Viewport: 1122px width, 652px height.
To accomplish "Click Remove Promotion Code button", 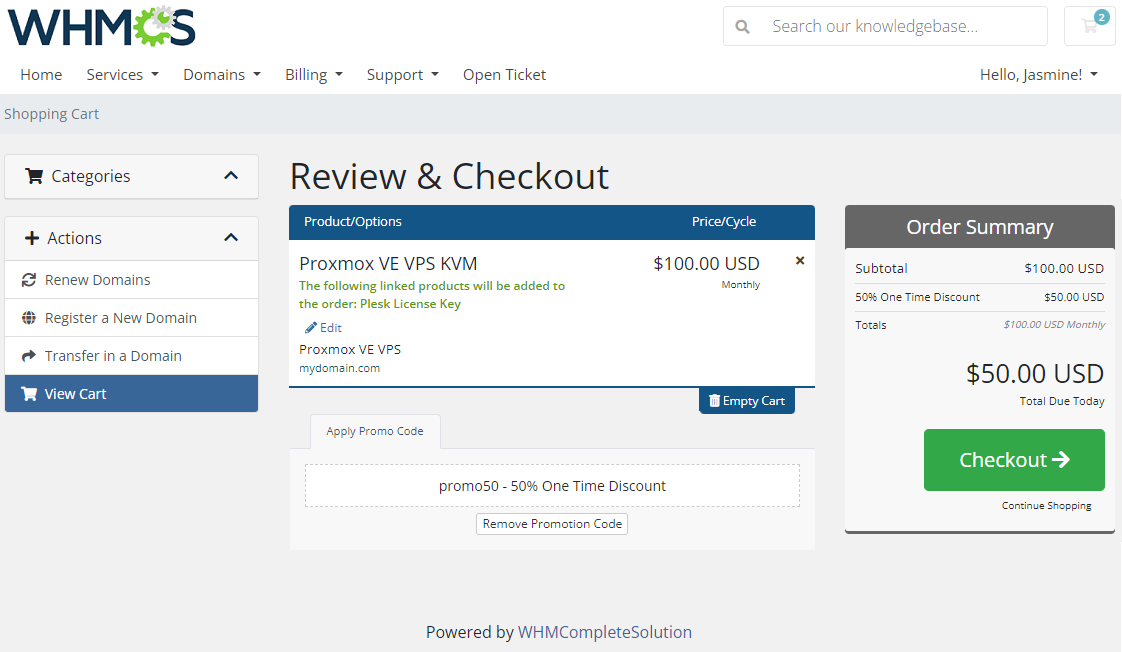I will click(x=552, y=524).
